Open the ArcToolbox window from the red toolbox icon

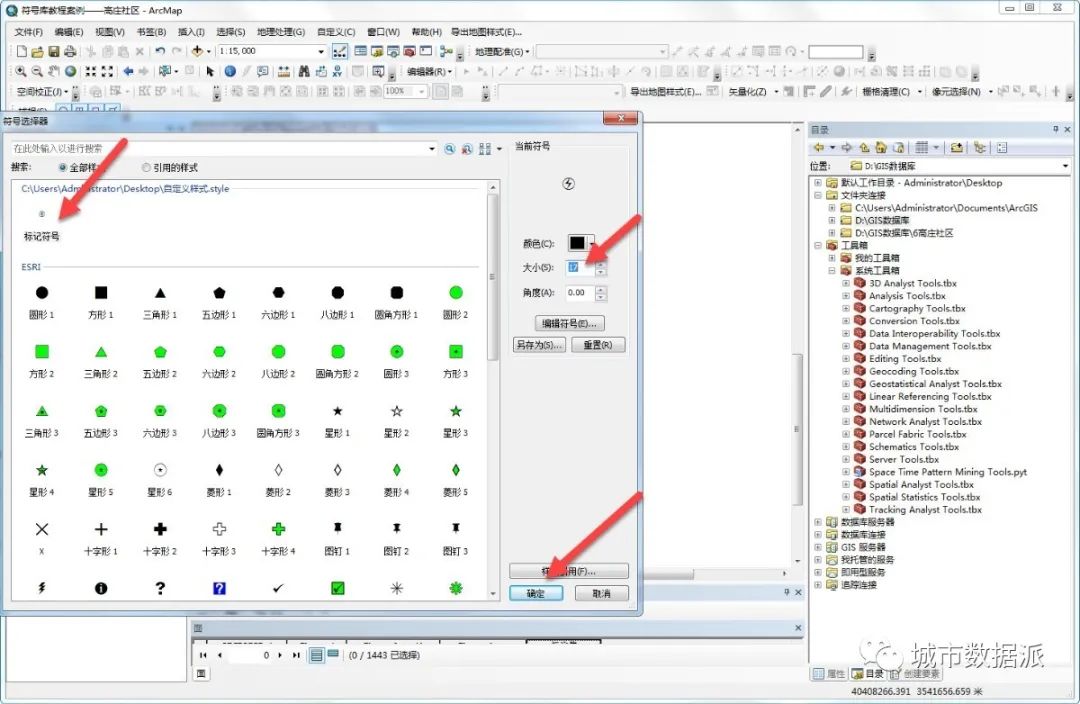pos(410,51)
